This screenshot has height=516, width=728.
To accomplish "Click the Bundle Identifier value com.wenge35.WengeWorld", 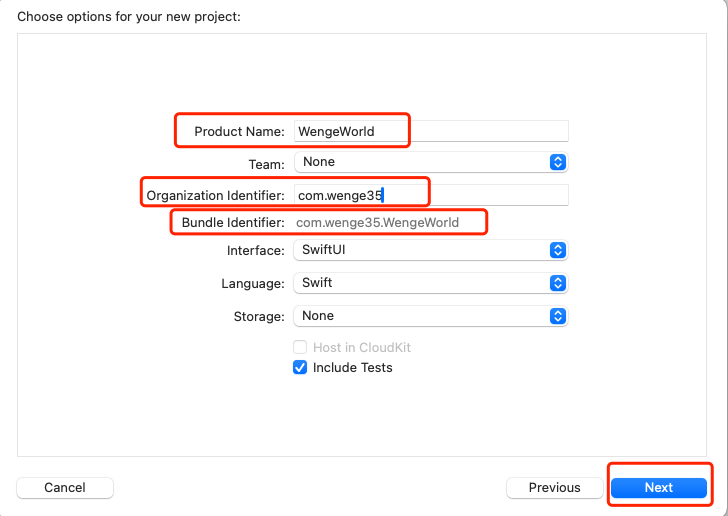I will click(x=378, y=222).
